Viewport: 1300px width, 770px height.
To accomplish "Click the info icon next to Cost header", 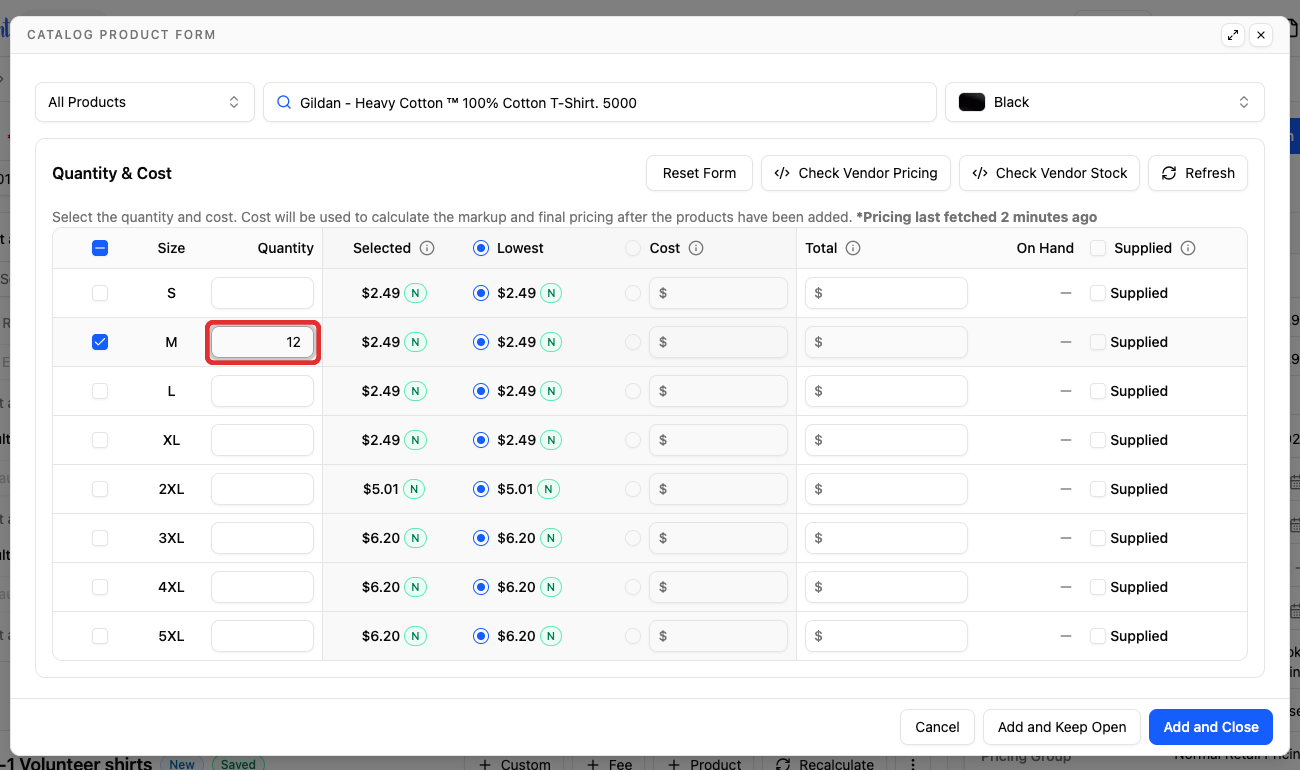I will (x=696, y=248).
